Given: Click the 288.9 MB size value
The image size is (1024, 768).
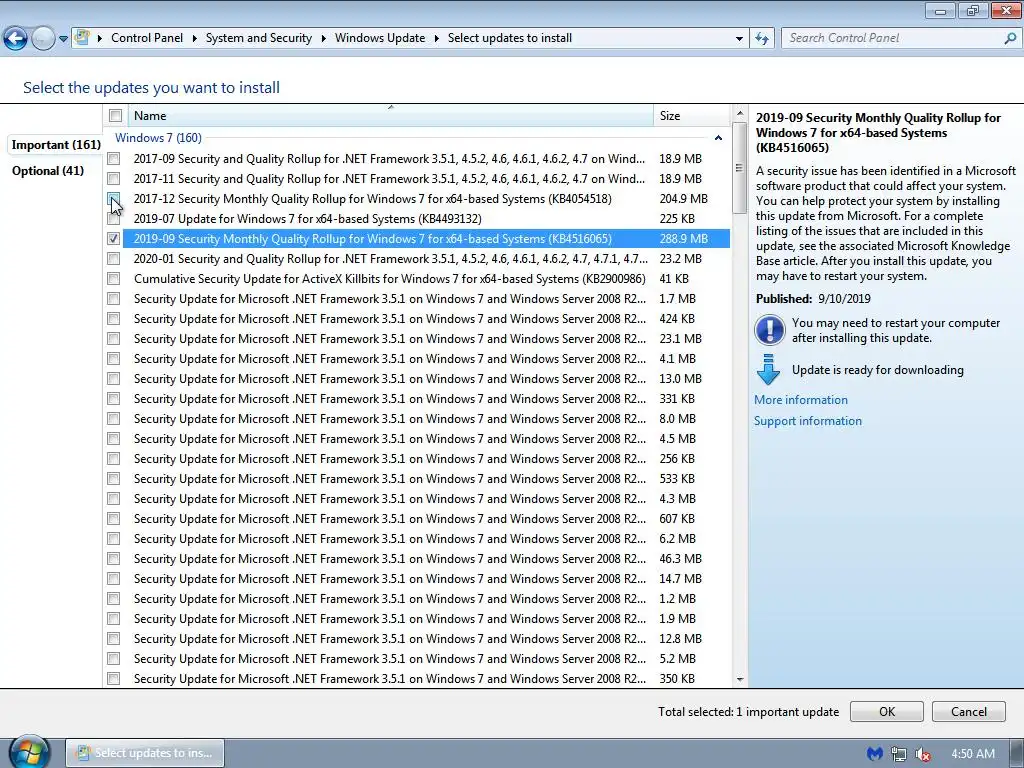Looking at the screenshot, I should (683, 239).
